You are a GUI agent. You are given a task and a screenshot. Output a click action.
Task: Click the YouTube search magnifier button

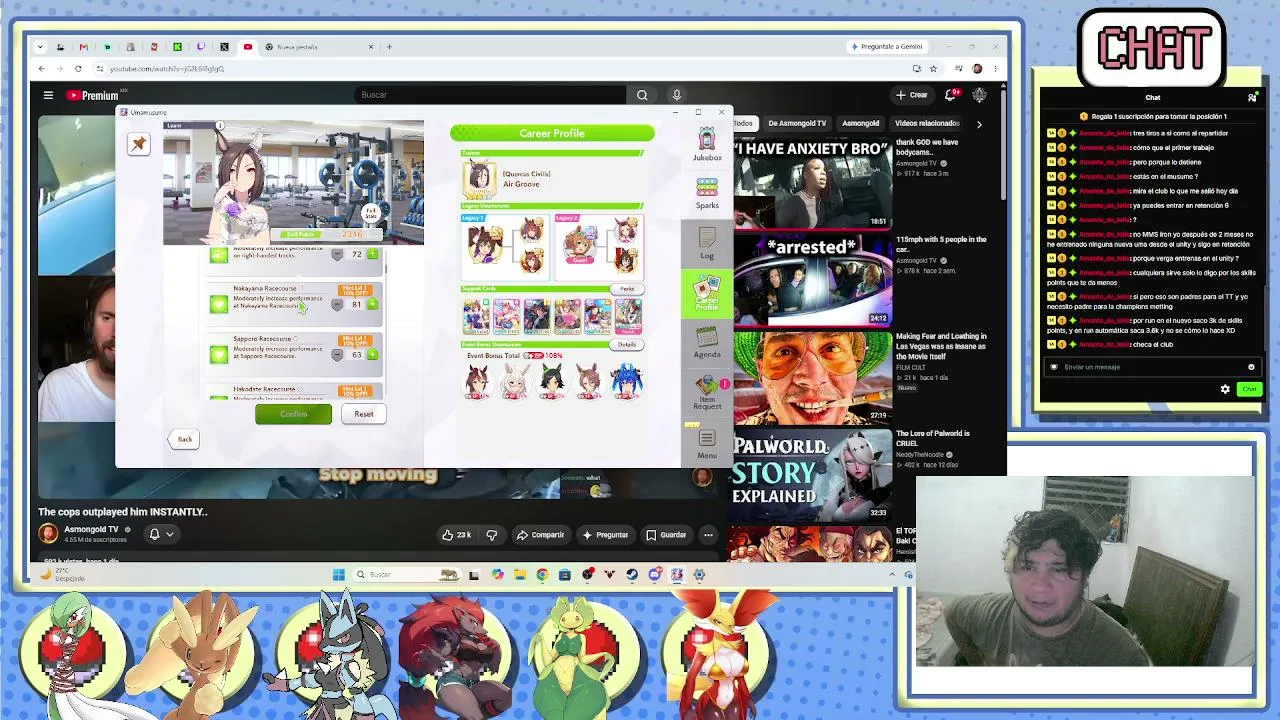click(642, 95)
